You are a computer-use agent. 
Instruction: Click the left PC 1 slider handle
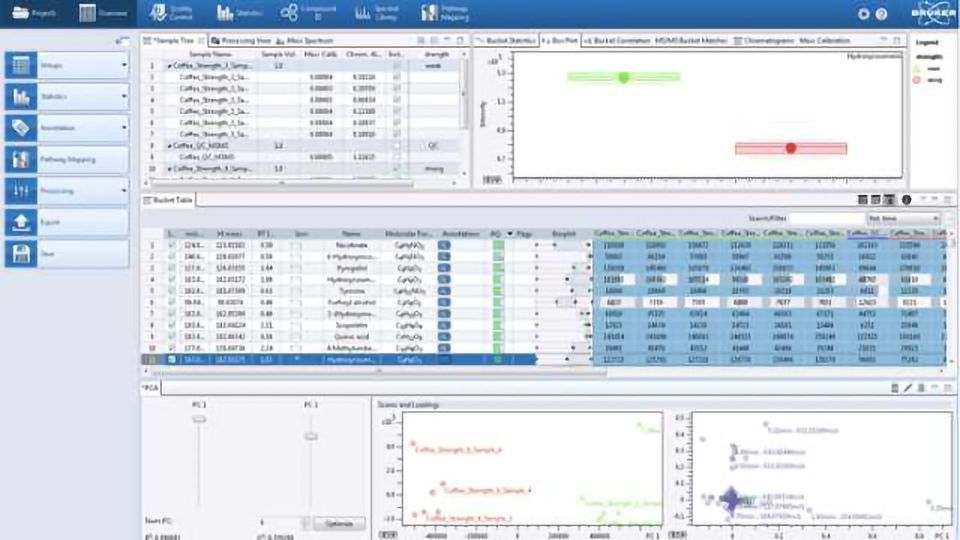199,419
